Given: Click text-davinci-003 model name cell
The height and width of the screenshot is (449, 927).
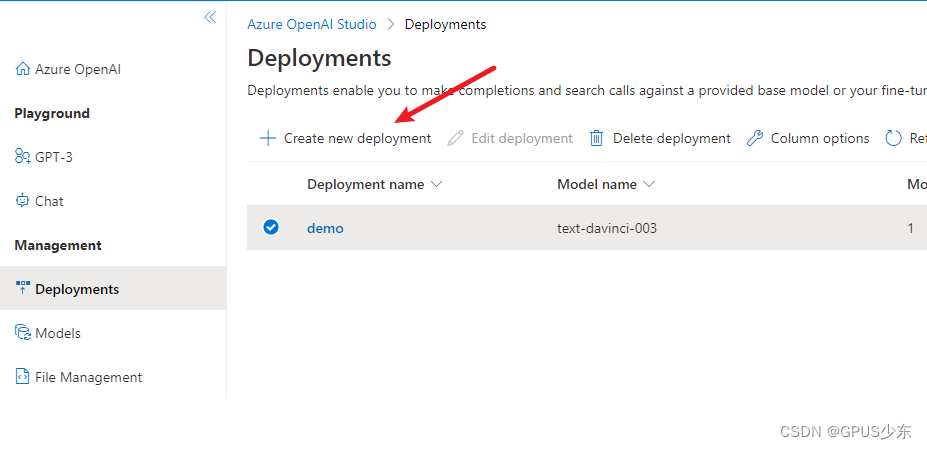Looking at the screenshot, I should tap(607, 228).
